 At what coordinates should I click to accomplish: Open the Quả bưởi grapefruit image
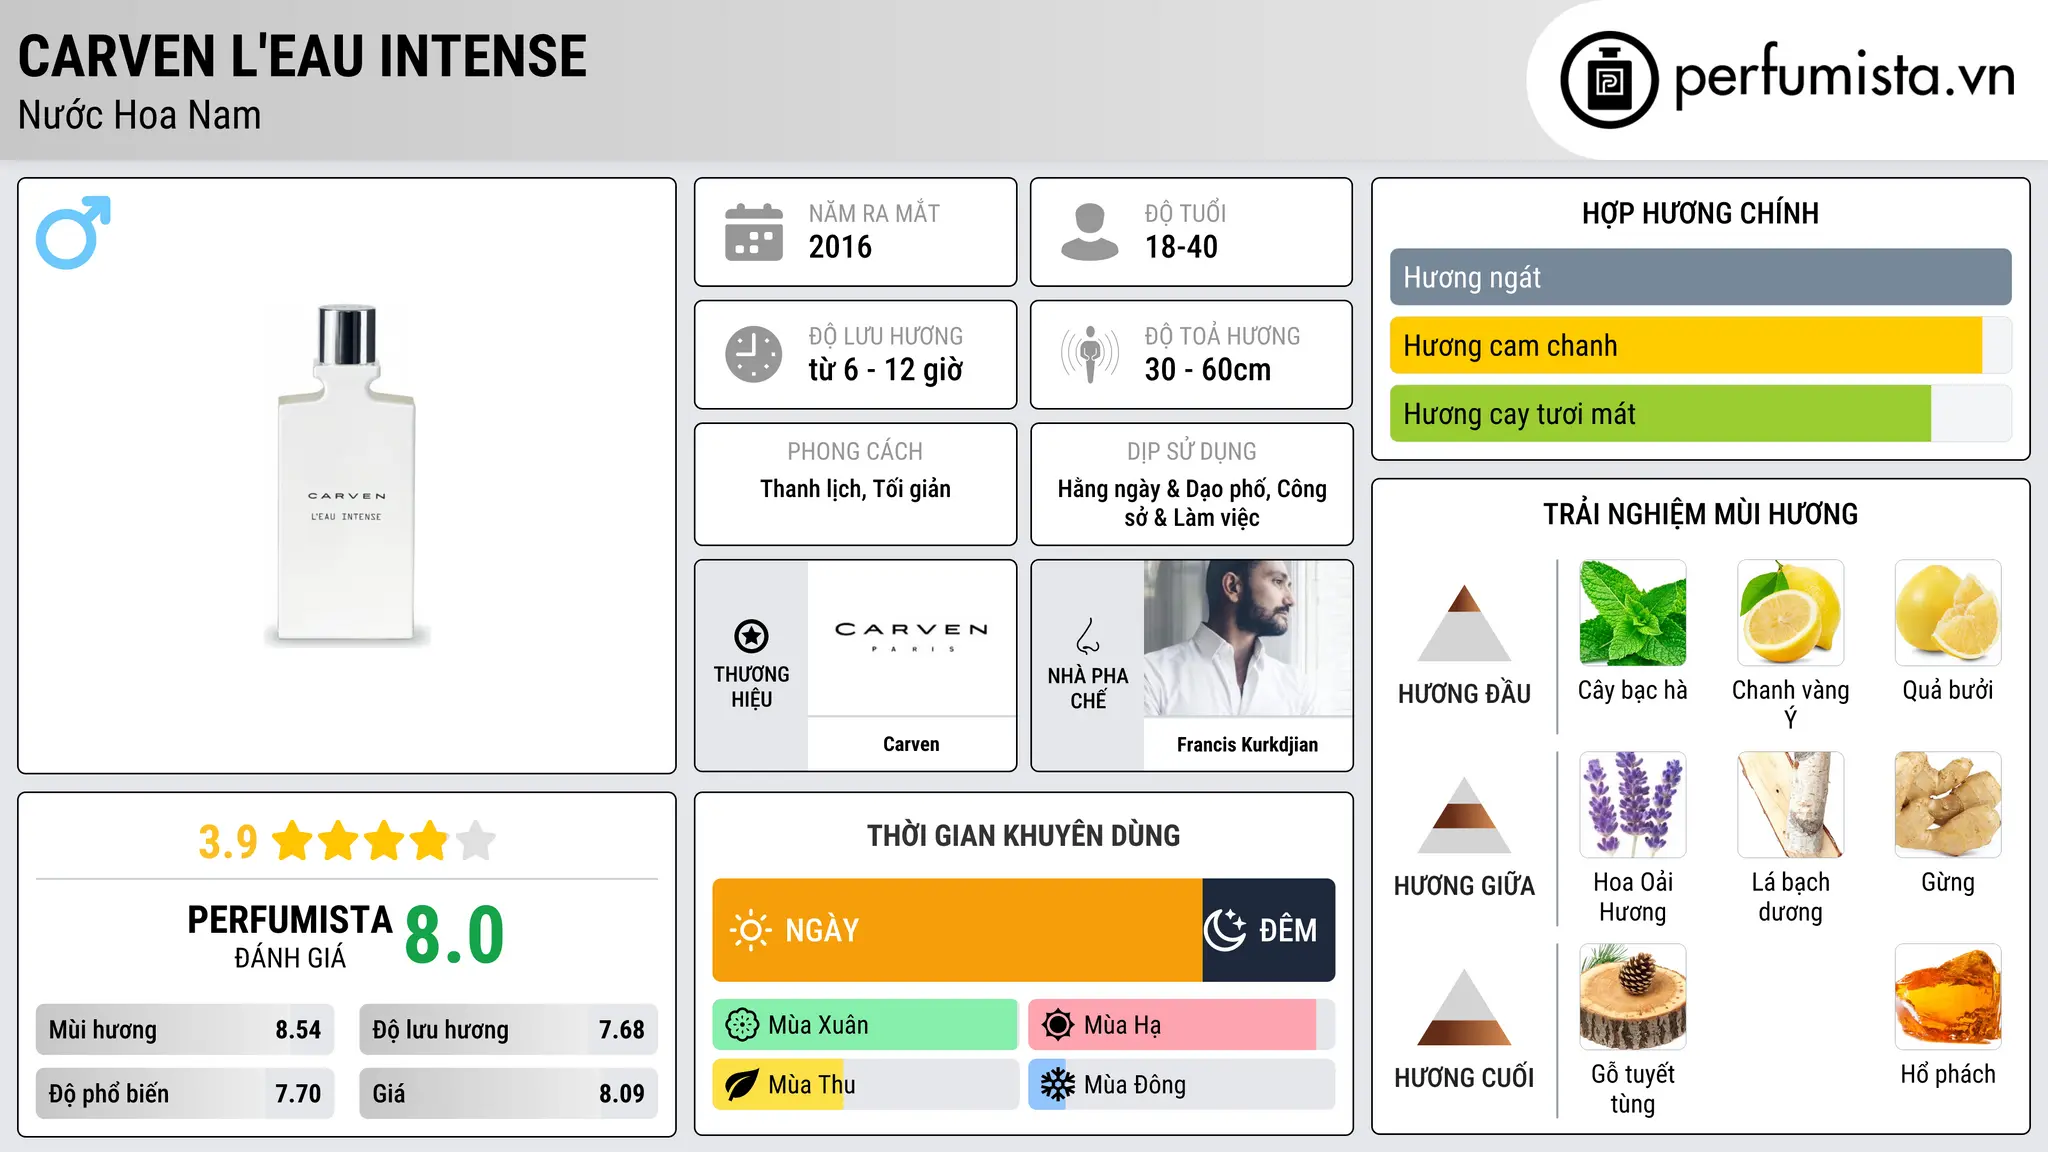(x=1948, y=613)
